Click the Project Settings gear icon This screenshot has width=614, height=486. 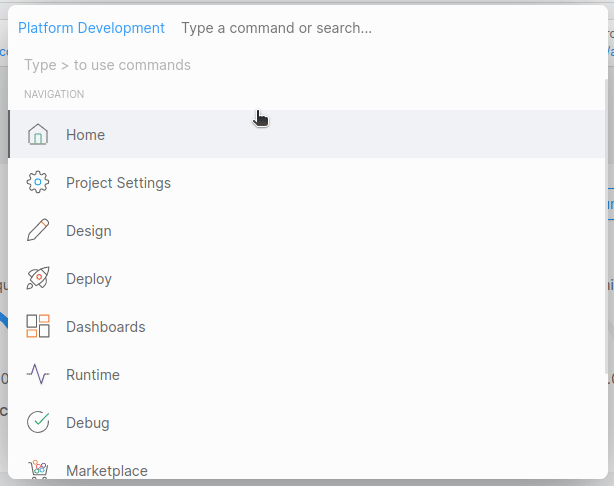(x=38, y=182)
